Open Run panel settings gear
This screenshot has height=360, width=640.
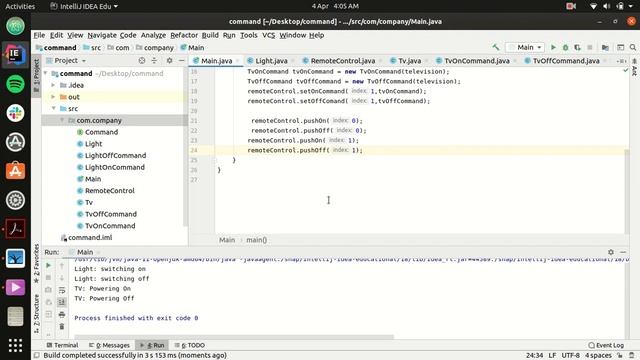[611, 252]
